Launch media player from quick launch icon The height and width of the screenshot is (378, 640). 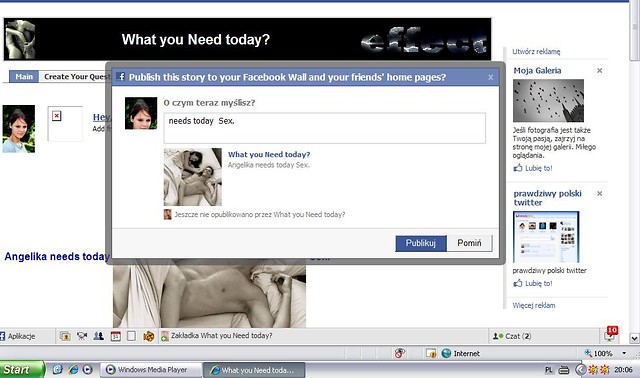coord(87,369)
